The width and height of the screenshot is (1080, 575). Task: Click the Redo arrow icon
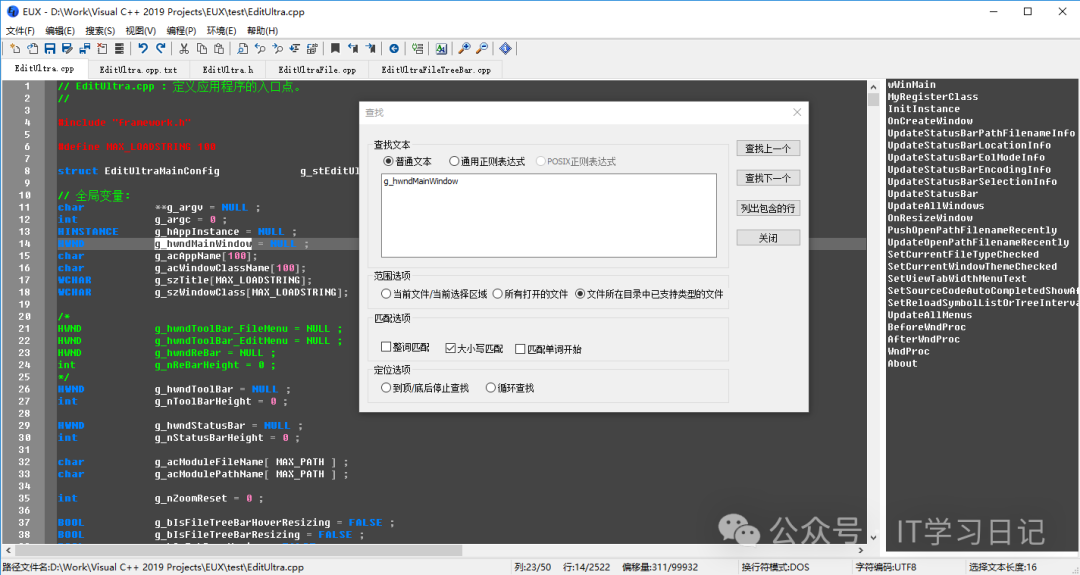160,48
